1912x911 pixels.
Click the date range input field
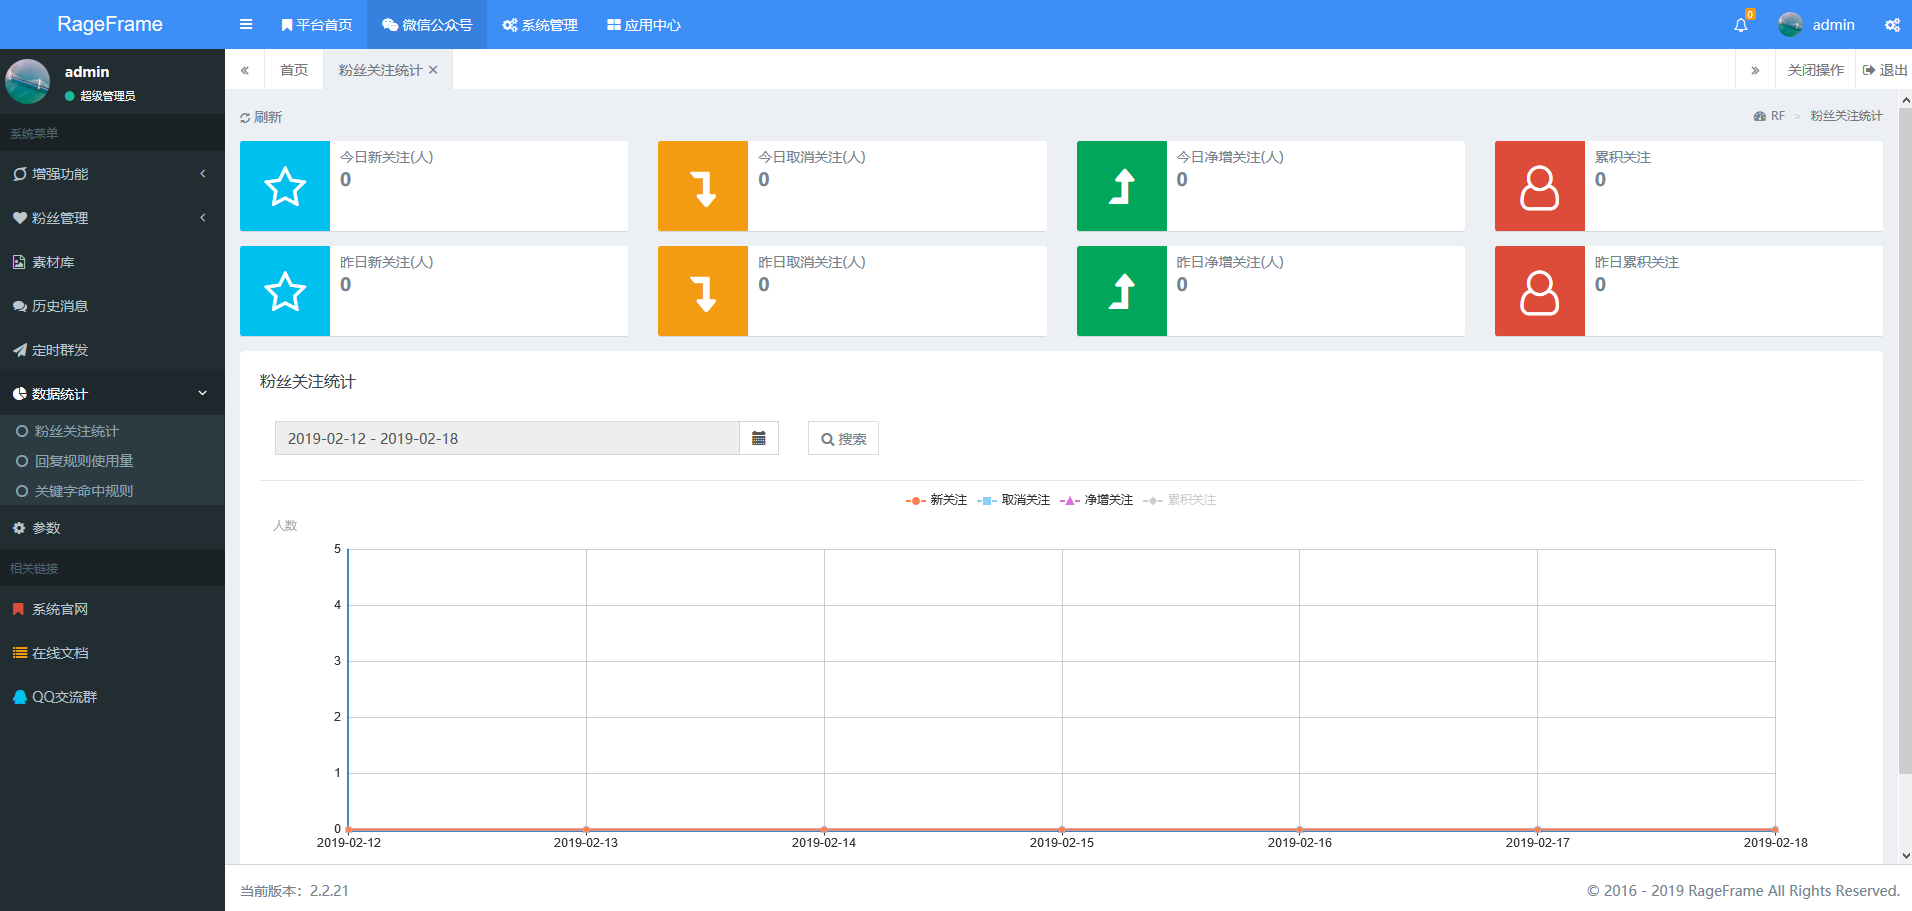tap(507, 438)
